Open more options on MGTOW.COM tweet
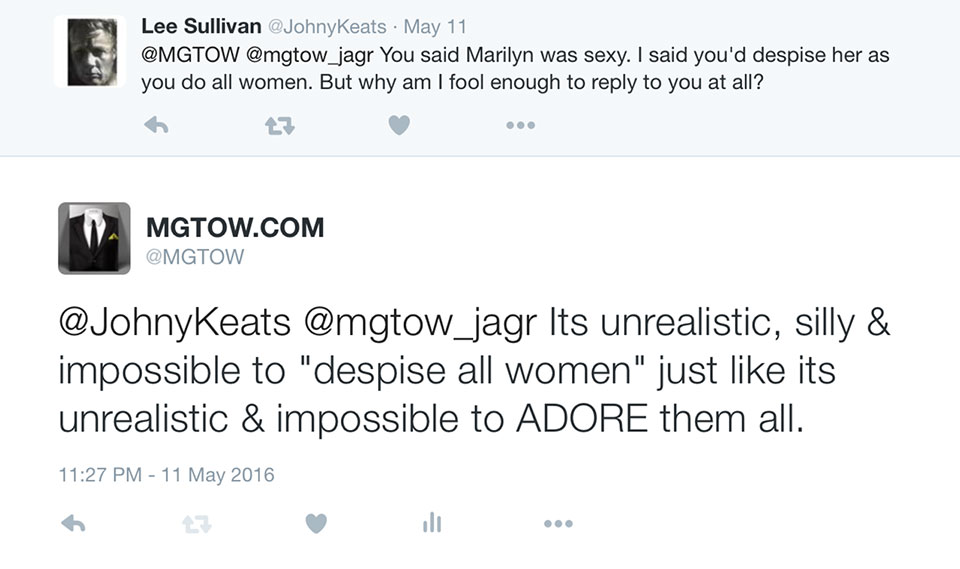 coord(557,523)
